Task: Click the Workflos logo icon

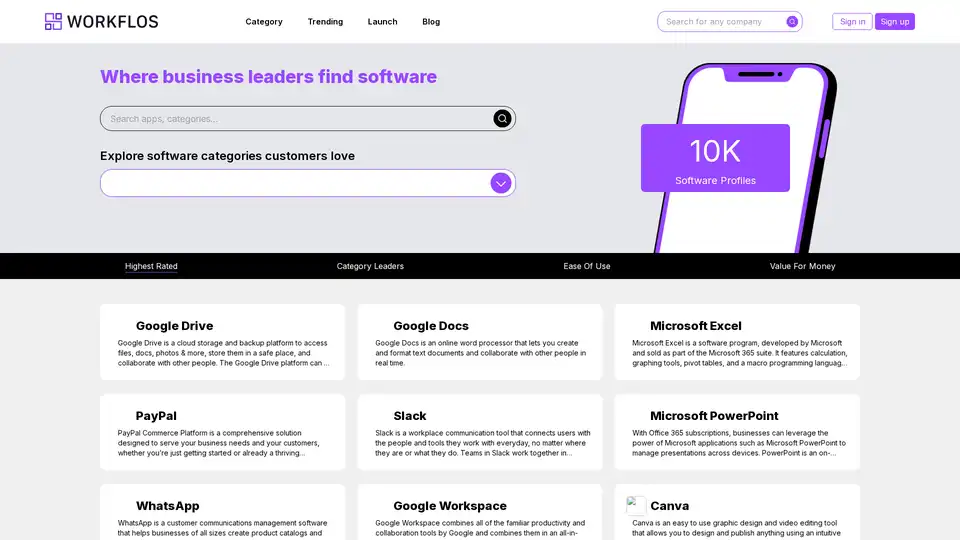Action: click(54, 21)
